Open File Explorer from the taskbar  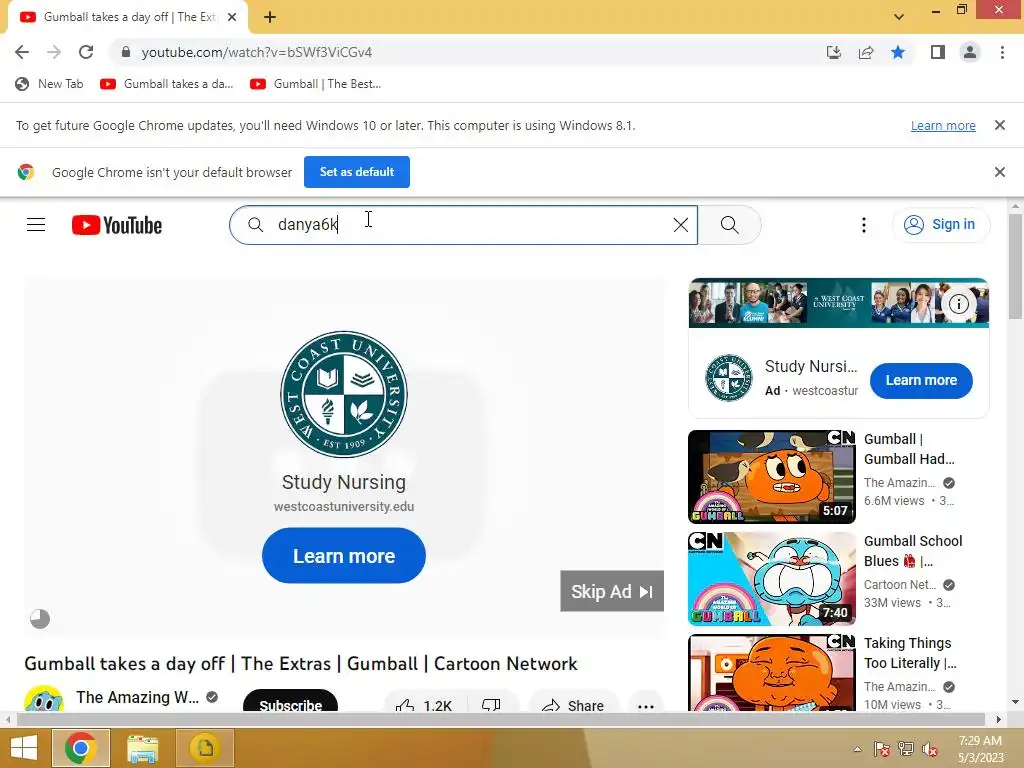tap(142, 748)
